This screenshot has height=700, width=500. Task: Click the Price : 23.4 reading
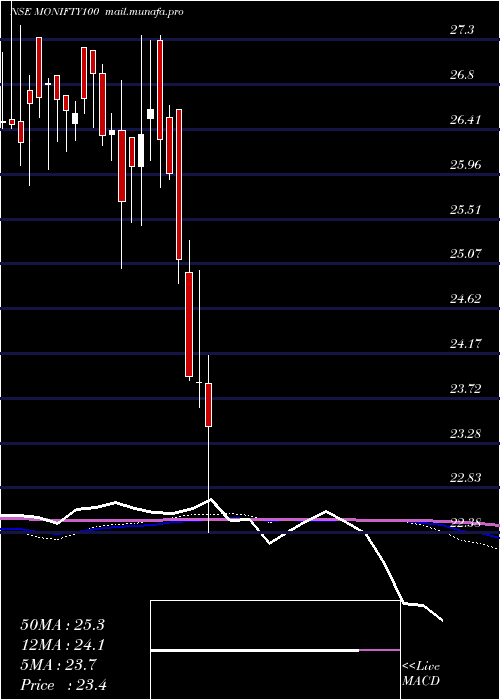[x=64, y=685]
